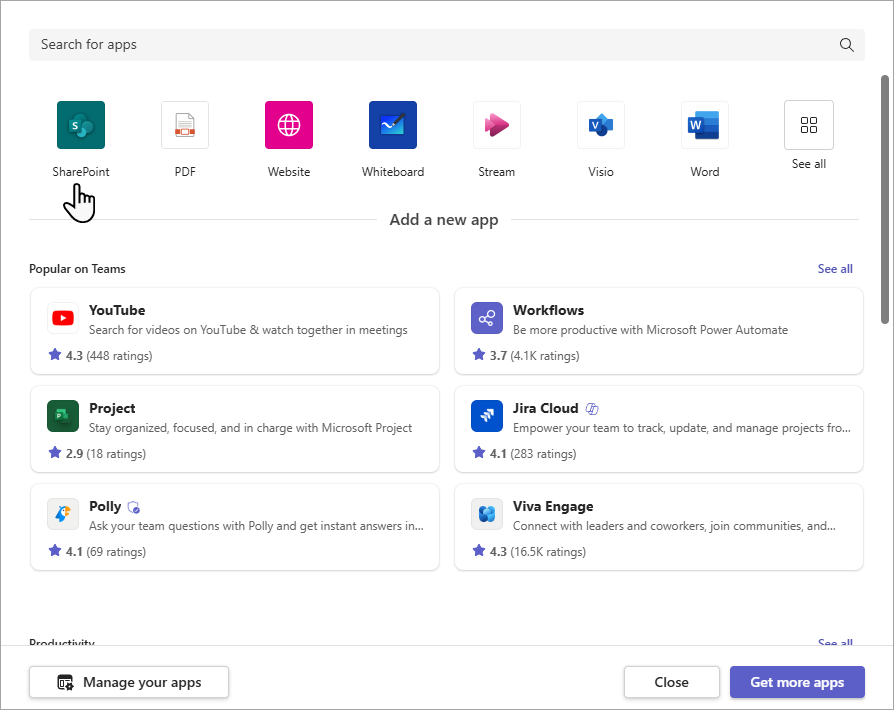This screenshot has width=894, height=710.
Task: Click the search magnifier icon
Action: click(x=846, y=45)
